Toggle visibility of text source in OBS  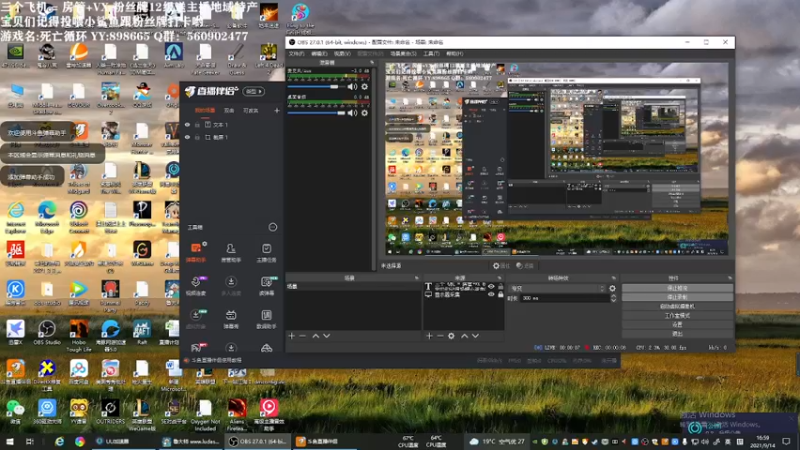(x=491, y=286)
